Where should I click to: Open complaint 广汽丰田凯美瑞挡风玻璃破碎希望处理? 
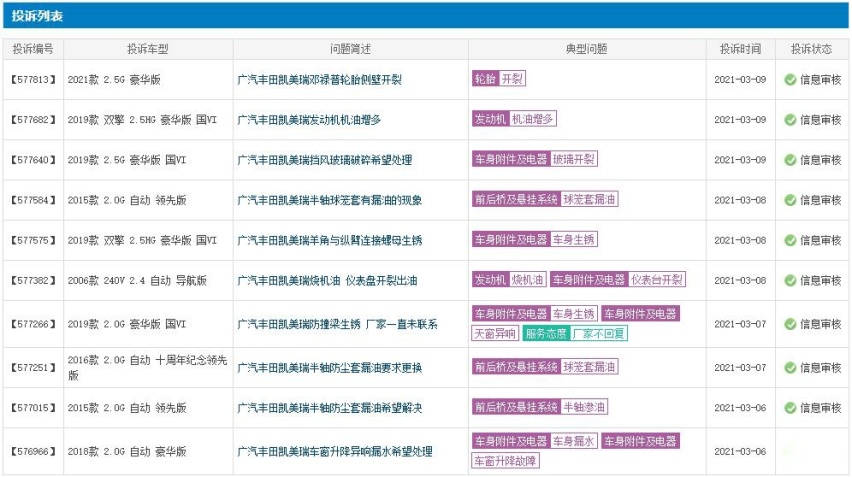click(x=324, y=160)
